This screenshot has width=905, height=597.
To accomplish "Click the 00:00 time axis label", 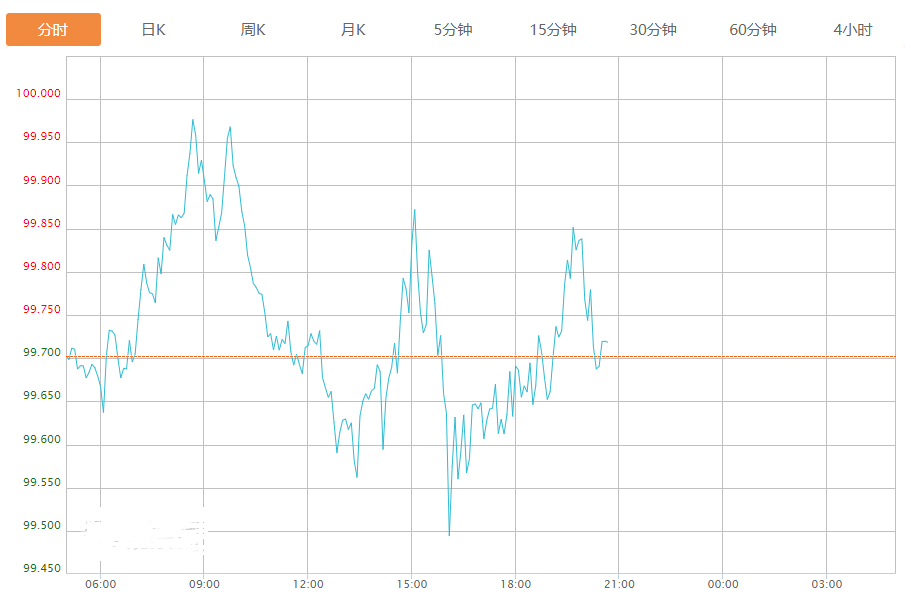I will point(723,584).
